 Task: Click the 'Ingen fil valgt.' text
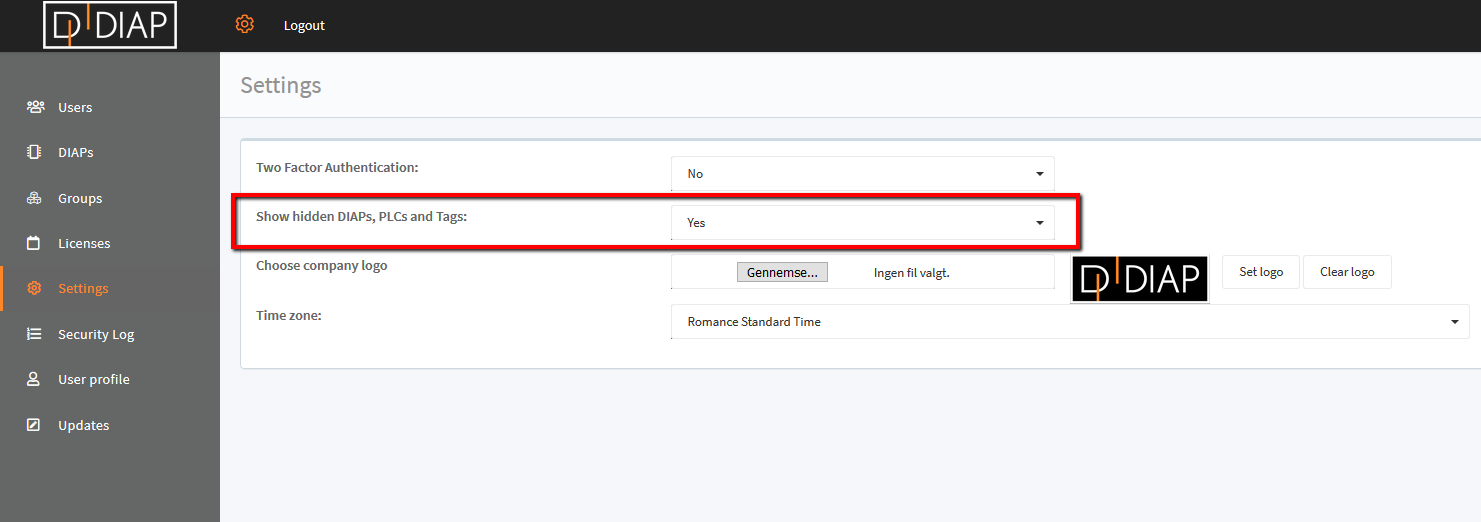[912, 272]
